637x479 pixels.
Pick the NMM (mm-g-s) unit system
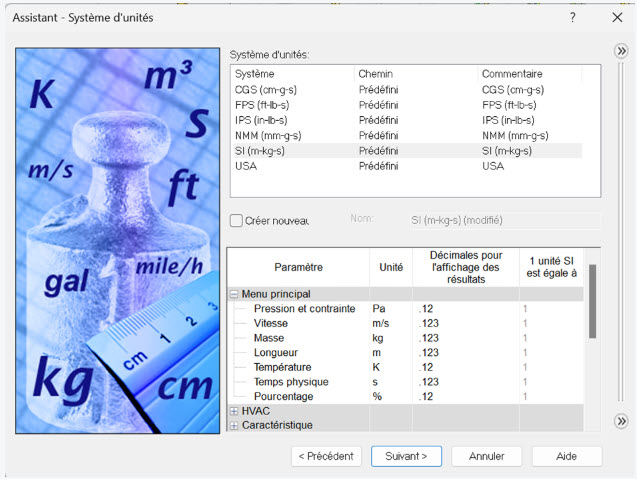pyautogui.click(x=267, y=135)
